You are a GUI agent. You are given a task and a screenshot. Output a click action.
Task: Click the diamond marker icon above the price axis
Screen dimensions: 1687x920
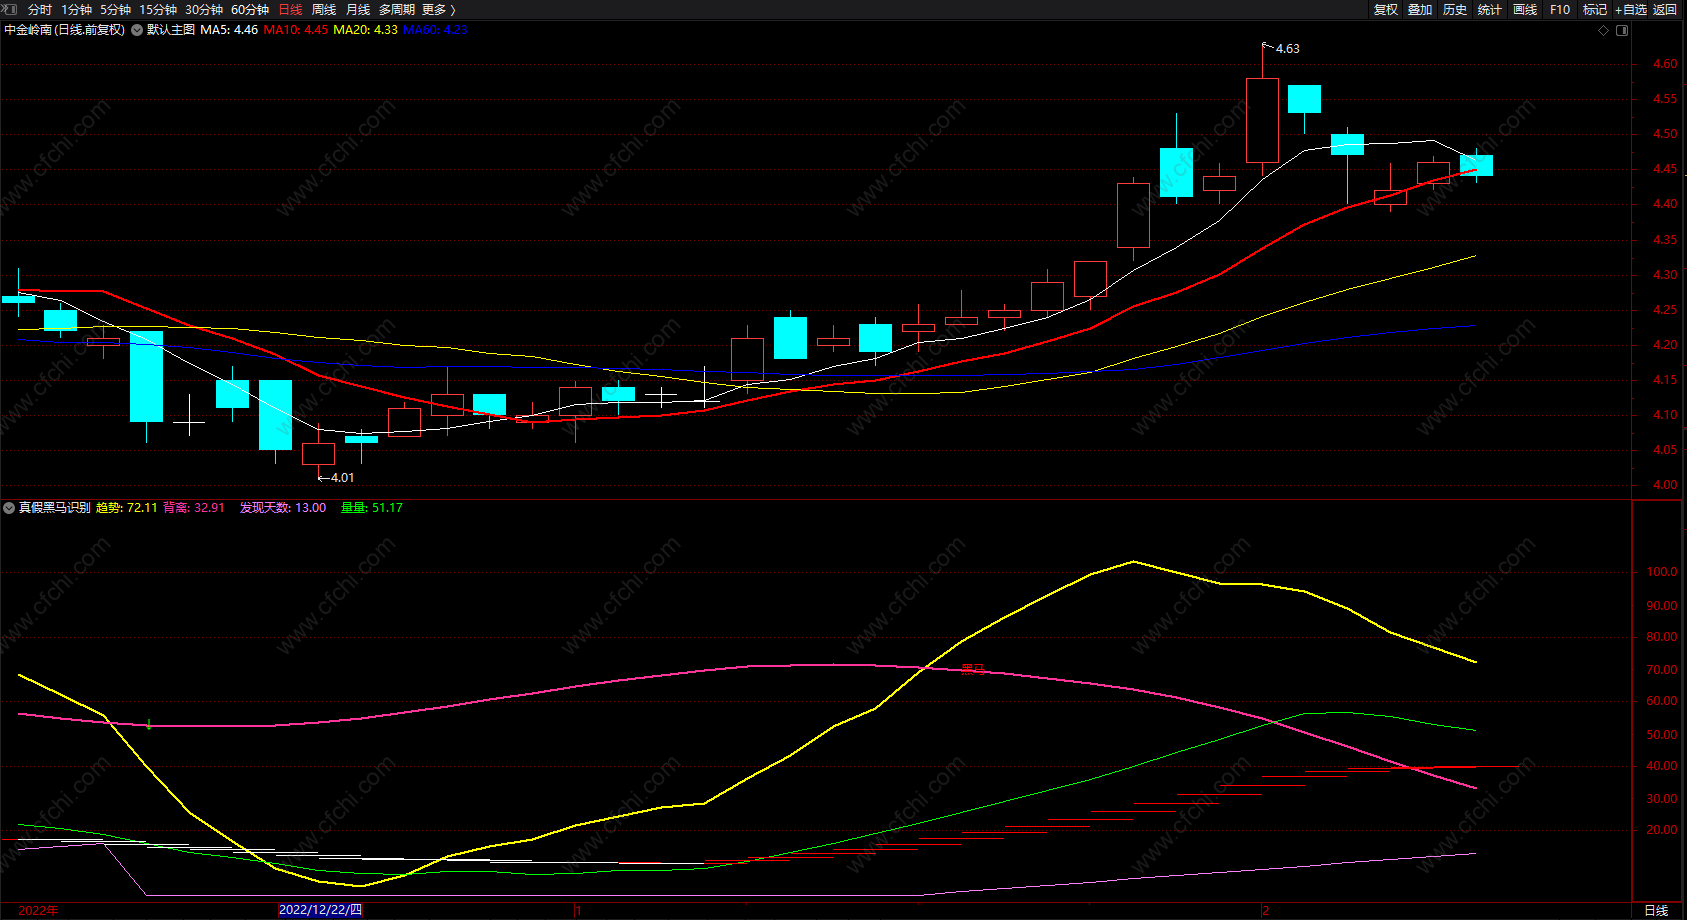coord(1604,30)
